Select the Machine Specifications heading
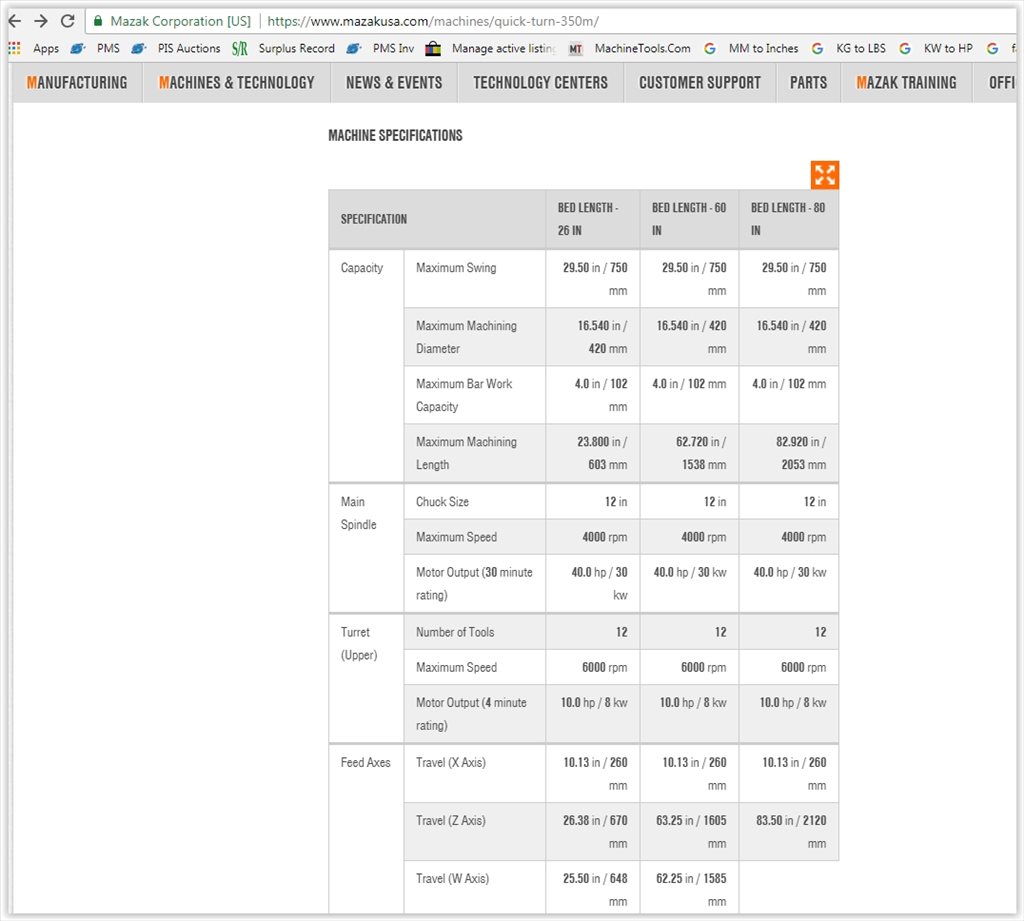The image size is (1024, 921). pyautogui.click(x=395, y=135)
